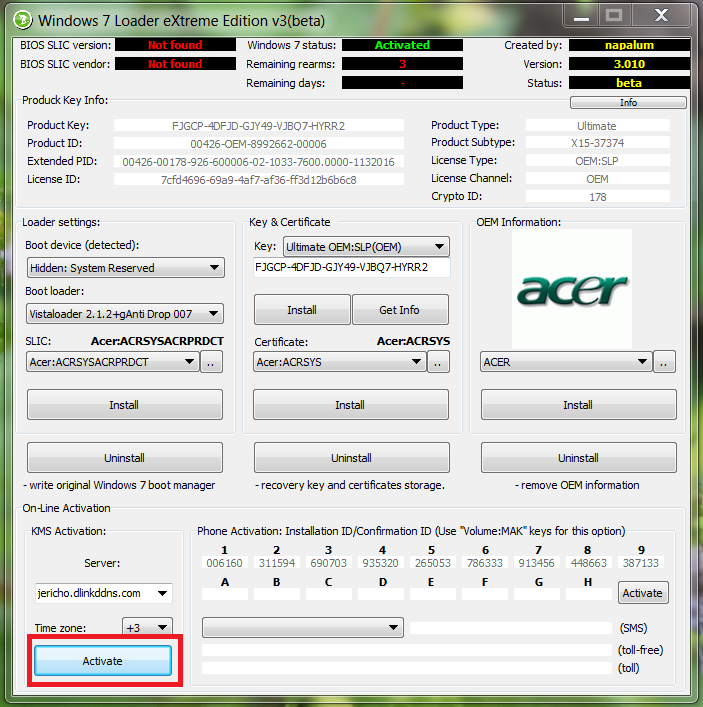Click the Acer logo image
703x707 pixels.
click(572, 289)
